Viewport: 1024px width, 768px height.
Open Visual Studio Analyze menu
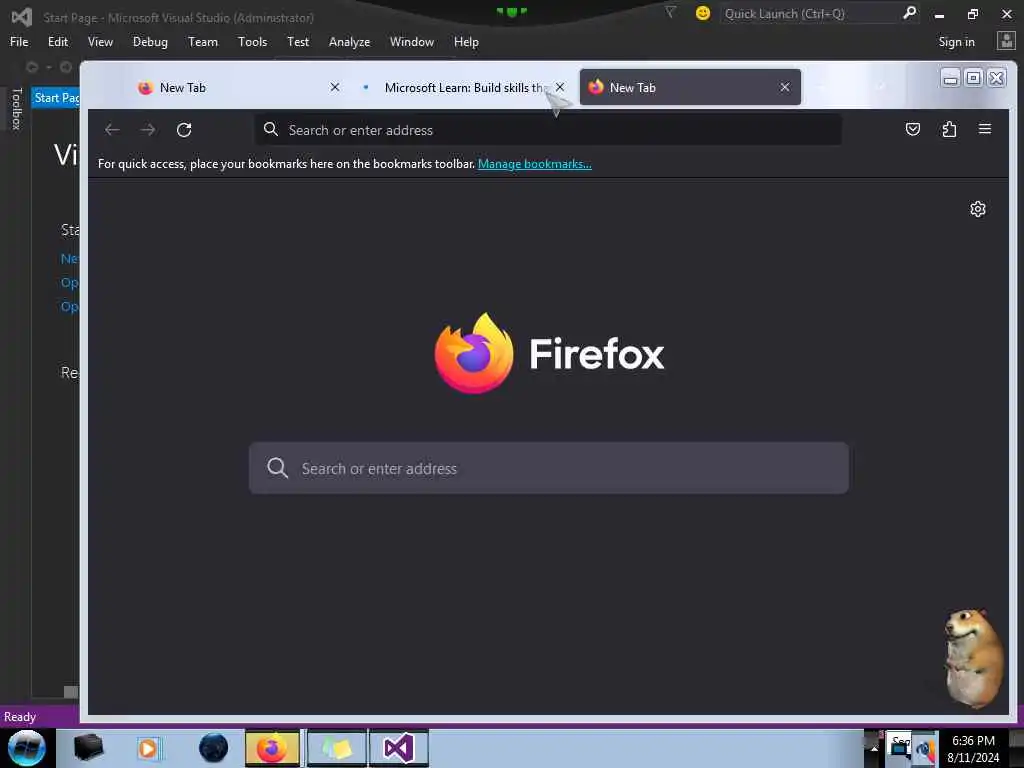pyautogui.click(x=349, y=42)
